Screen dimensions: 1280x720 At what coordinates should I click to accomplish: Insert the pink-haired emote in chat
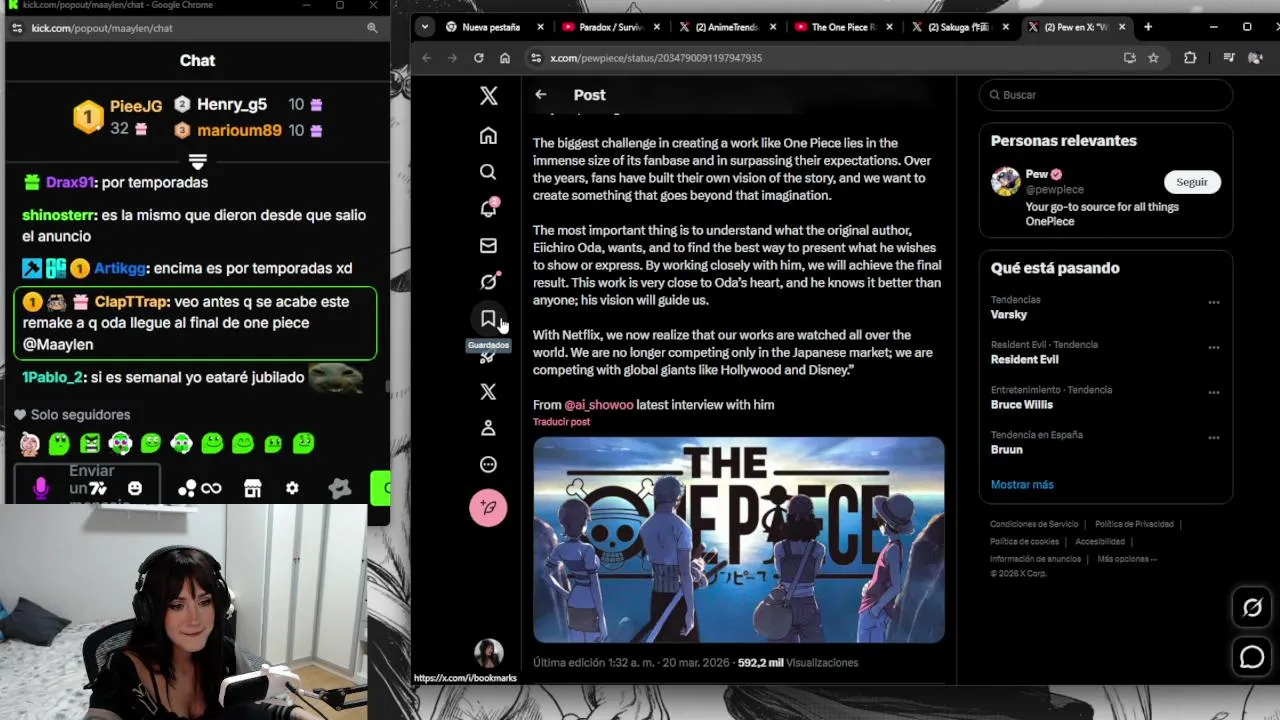click(30, 443)
